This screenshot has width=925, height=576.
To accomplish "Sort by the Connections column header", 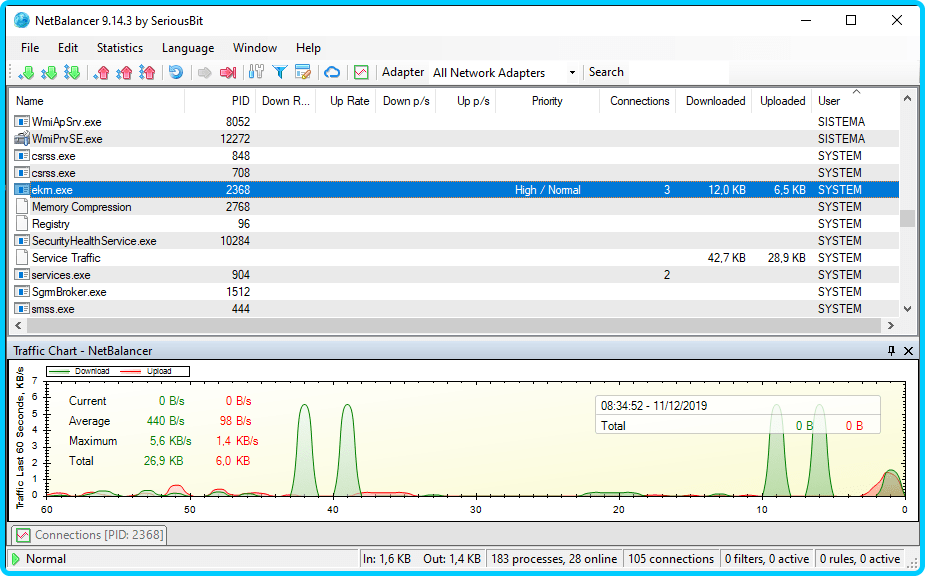I will click(638, 101).
